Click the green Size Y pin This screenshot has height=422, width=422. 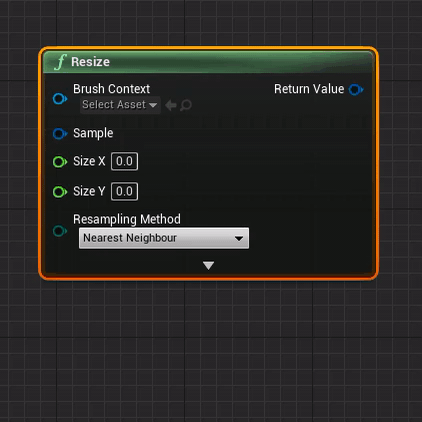(x=60, y=192)
